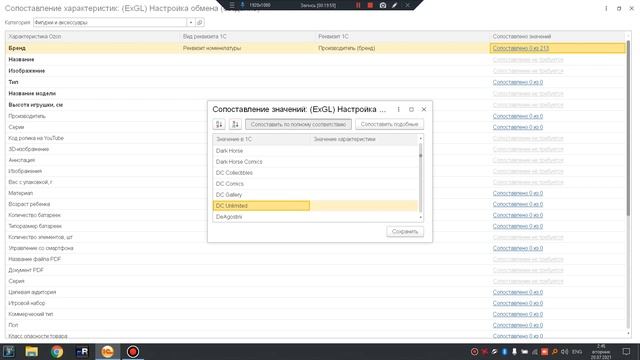Select the Название модели row
This screenshot has width=640, height=360.
pyautogui.click(x=315, y=93)
